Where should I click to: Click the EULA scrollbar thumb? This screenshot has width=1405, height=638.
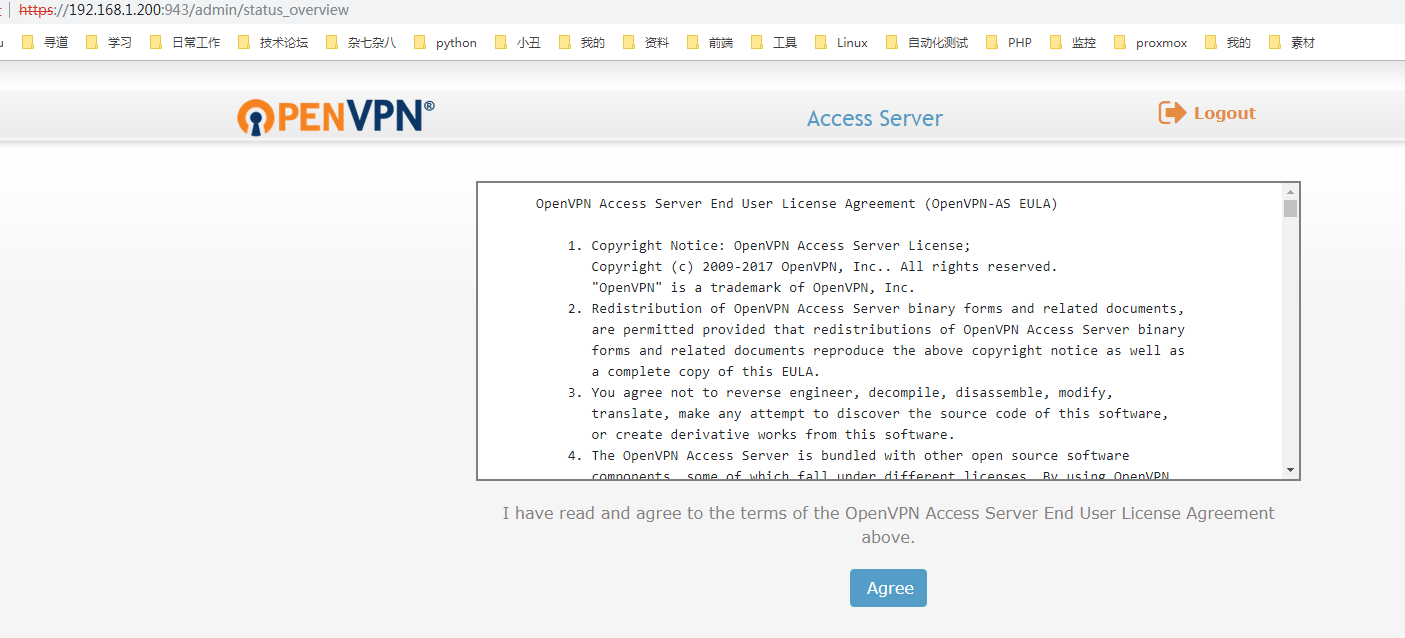1290,208
